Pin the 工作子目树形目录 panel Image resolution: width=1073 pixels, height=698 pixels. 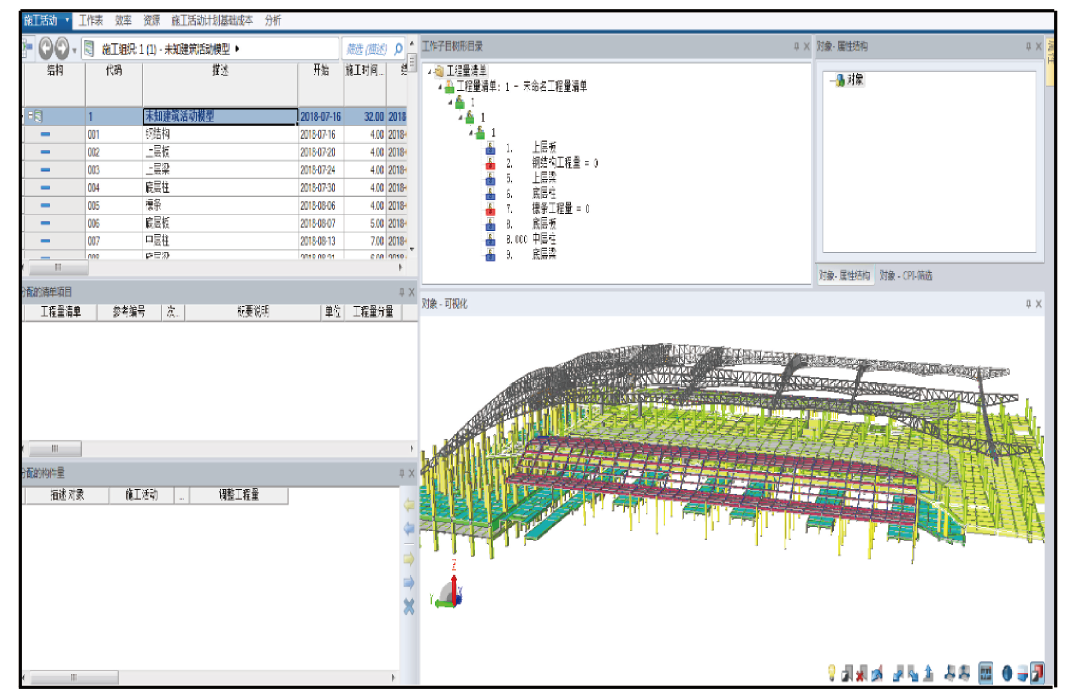[796, 46]
